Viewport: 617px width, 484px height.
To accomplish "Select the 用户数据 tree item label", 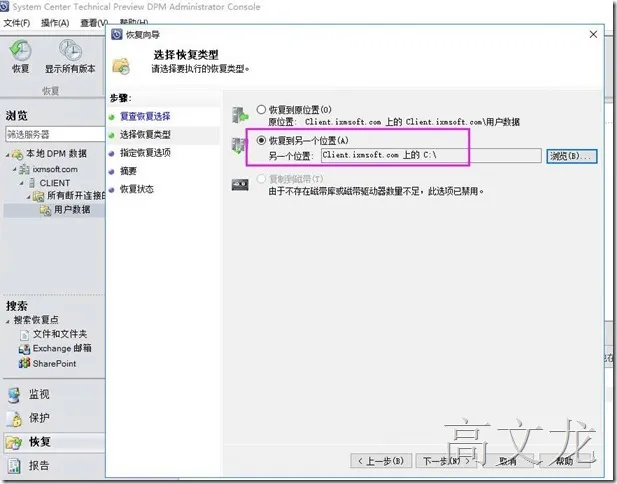I will coord(72,209).
